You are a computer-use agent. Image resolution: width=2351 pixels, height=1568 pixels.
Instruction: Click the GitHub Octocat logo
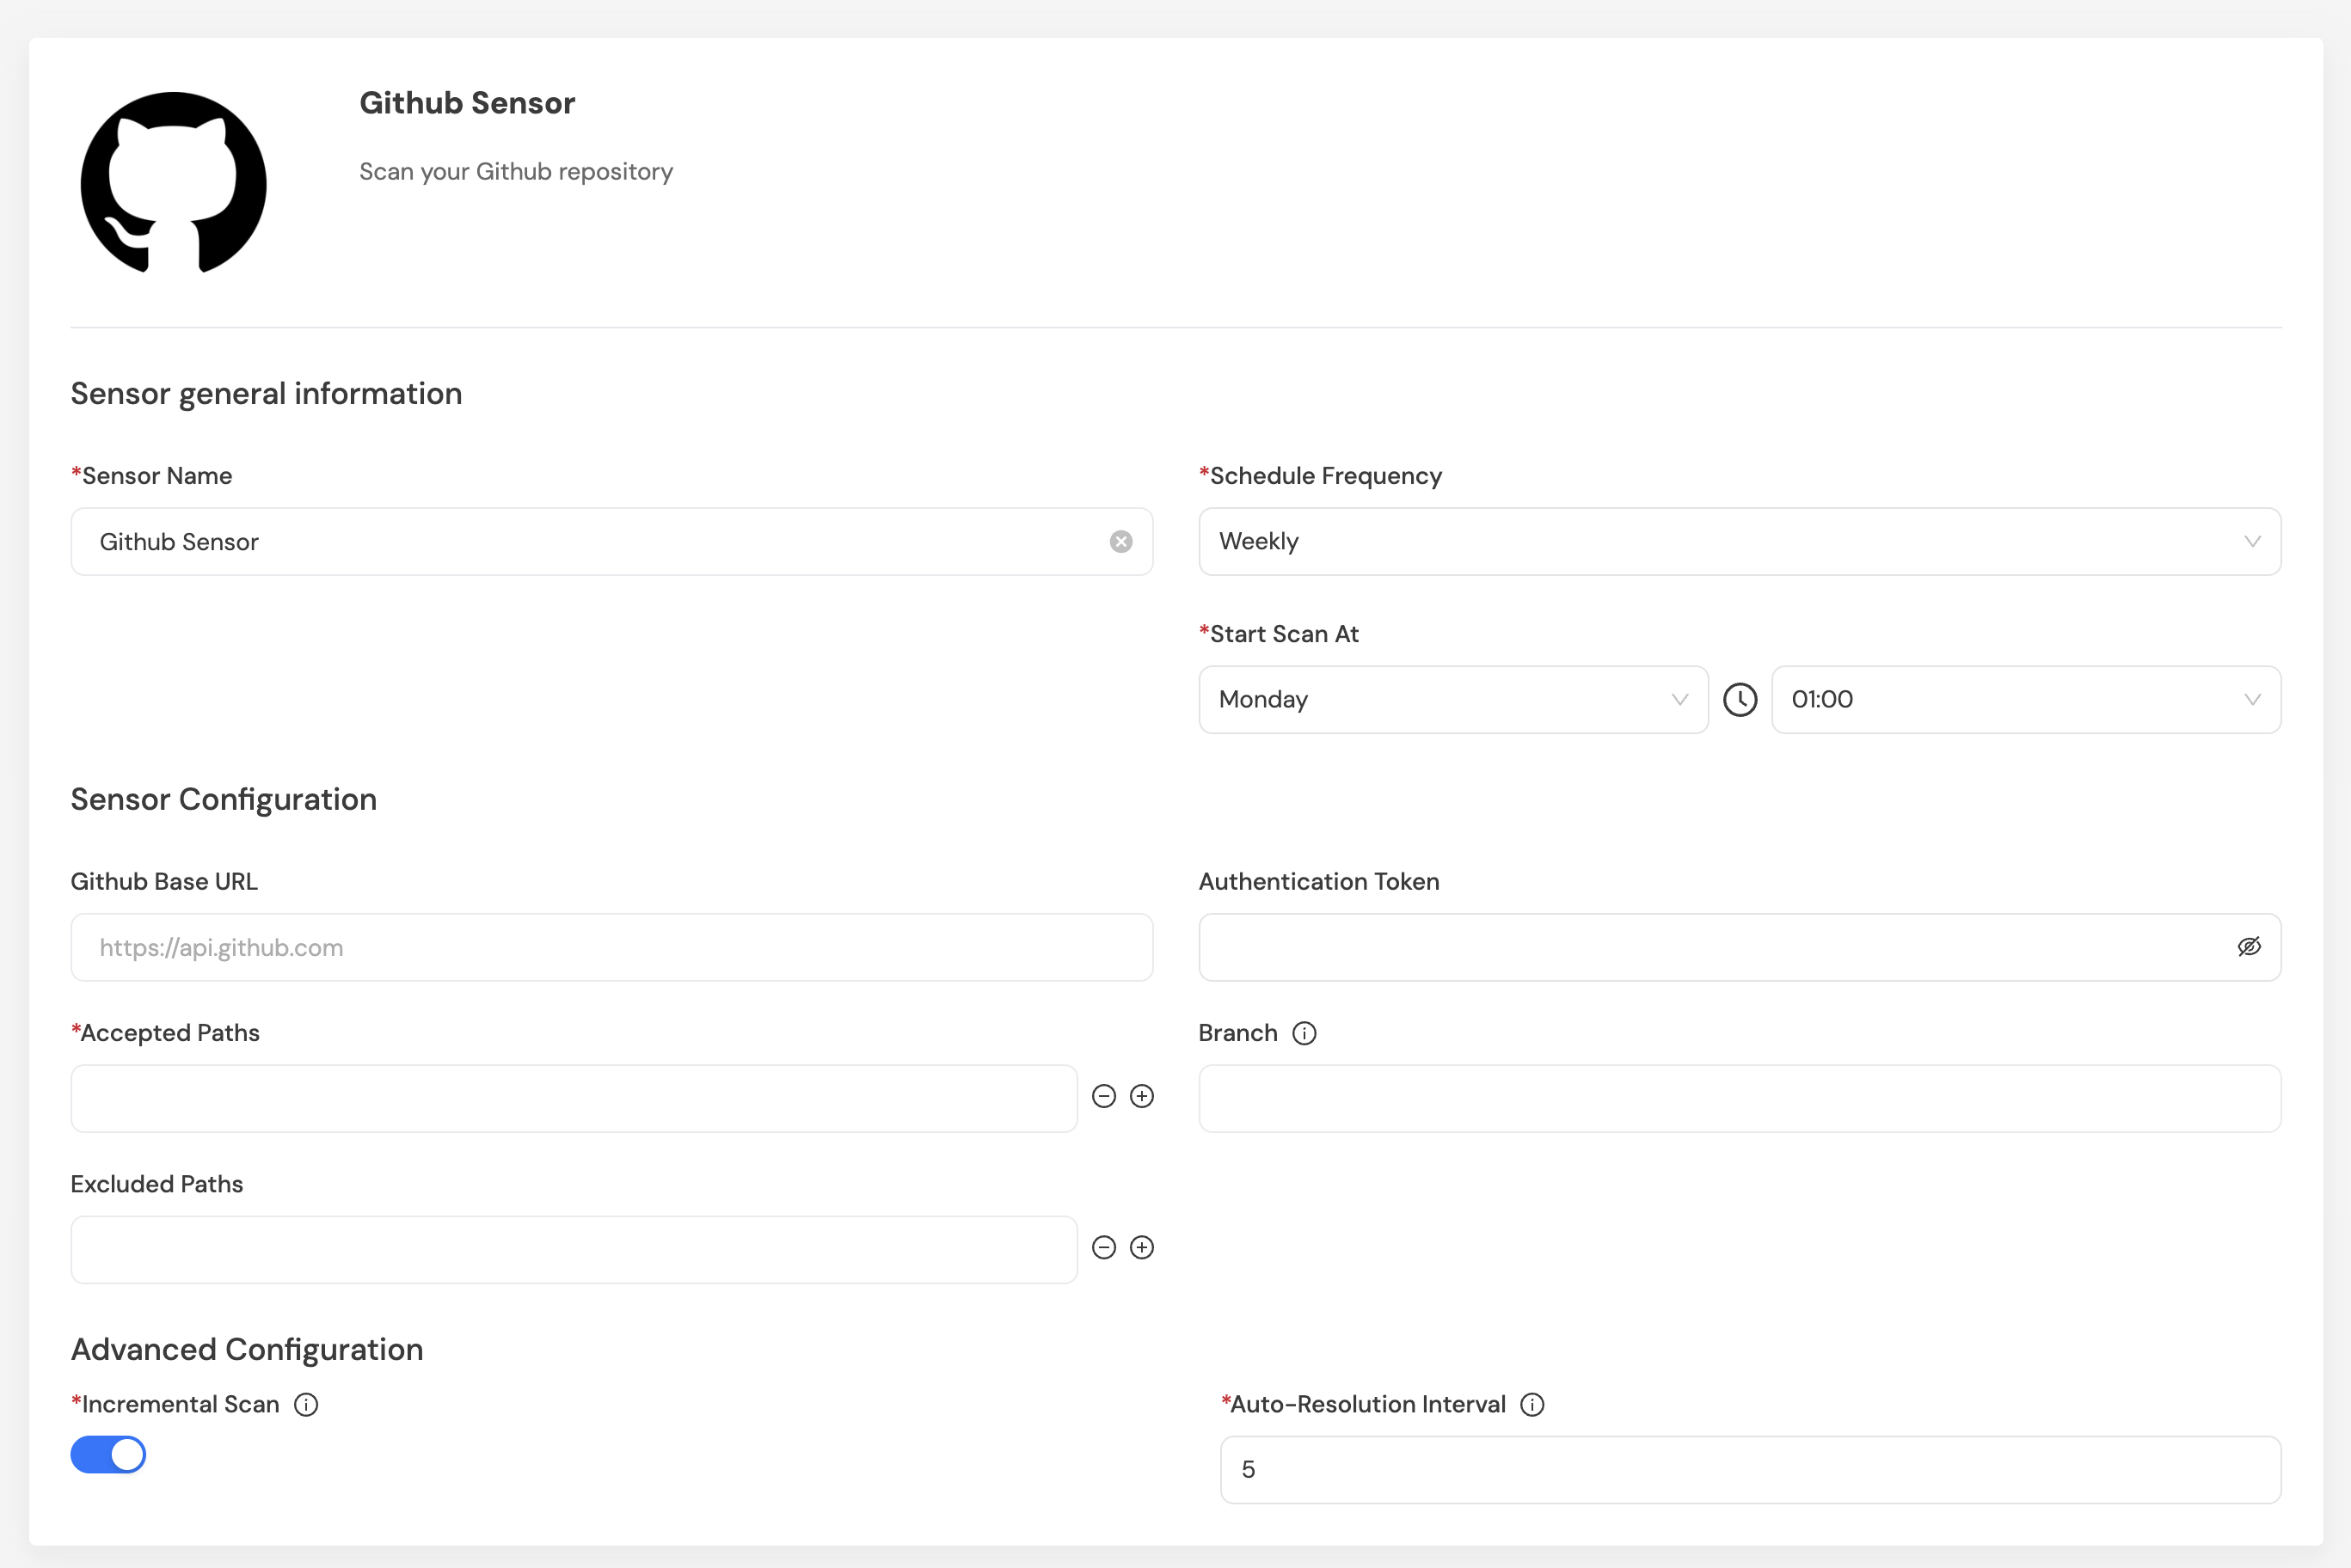[173, 182]
